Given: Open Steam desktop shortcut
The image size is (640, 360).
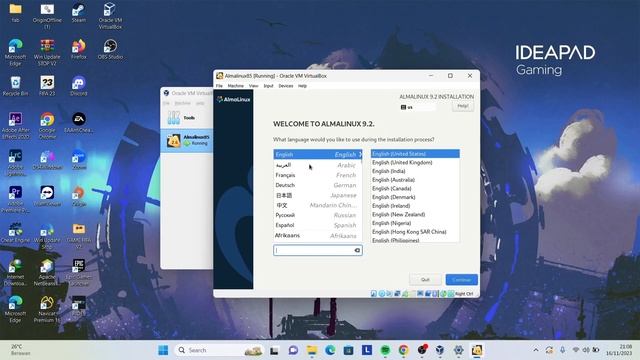Looking at the screenshot, I should point(78,13).
